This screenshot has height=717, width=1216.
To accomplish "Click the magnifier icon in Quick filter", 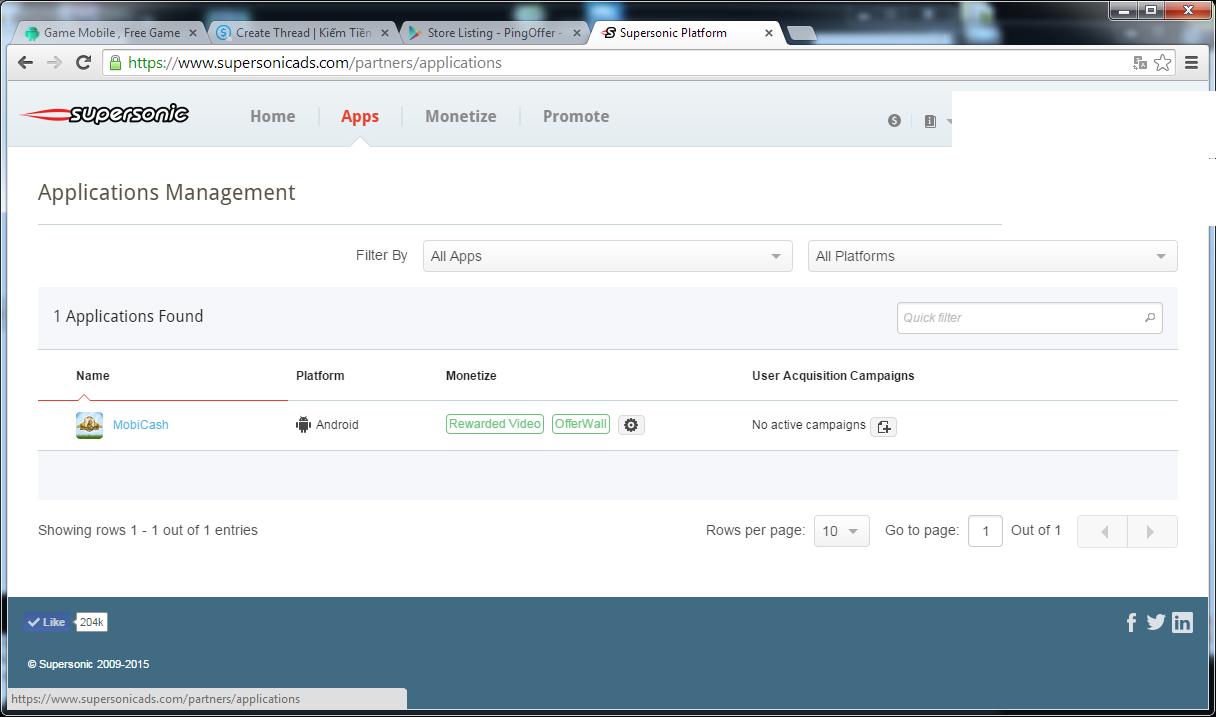I will coord(1150,318).
